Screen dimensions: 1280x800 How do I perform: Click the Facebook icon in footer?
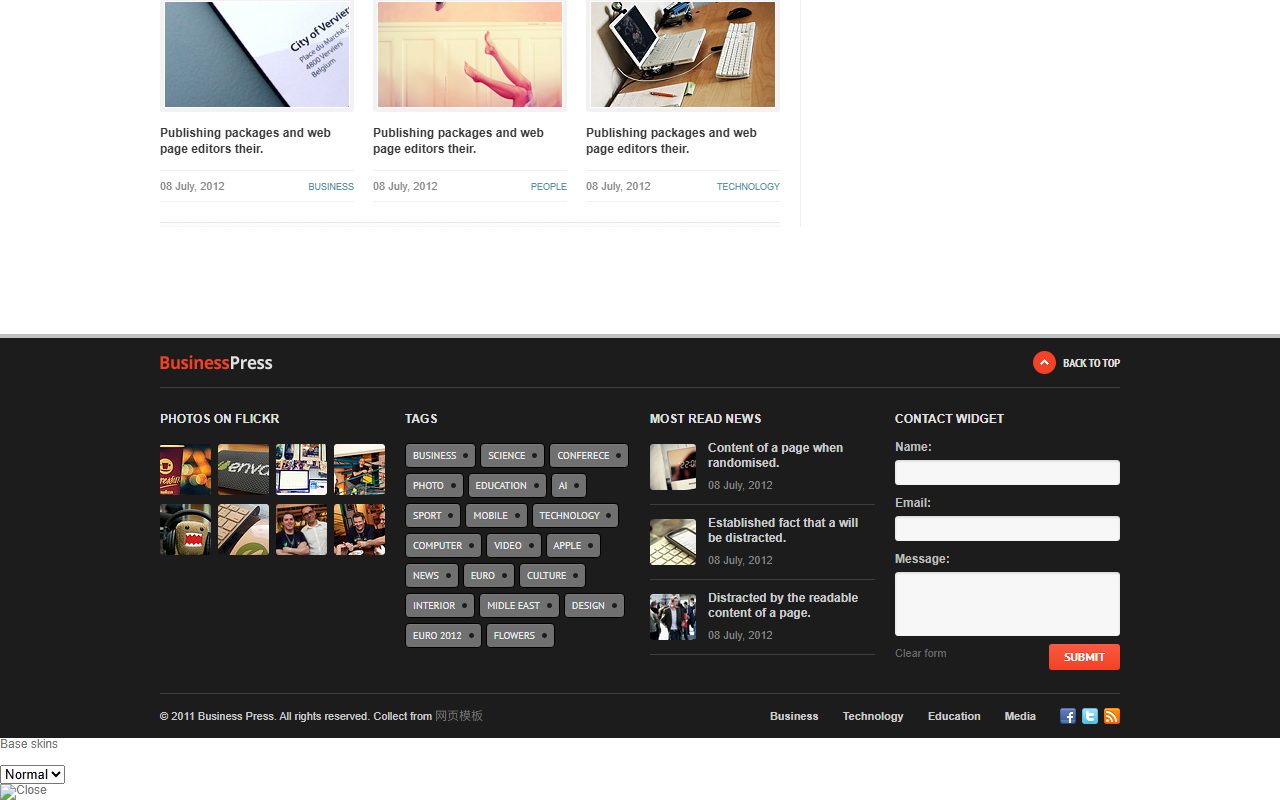click(1068, 716)
